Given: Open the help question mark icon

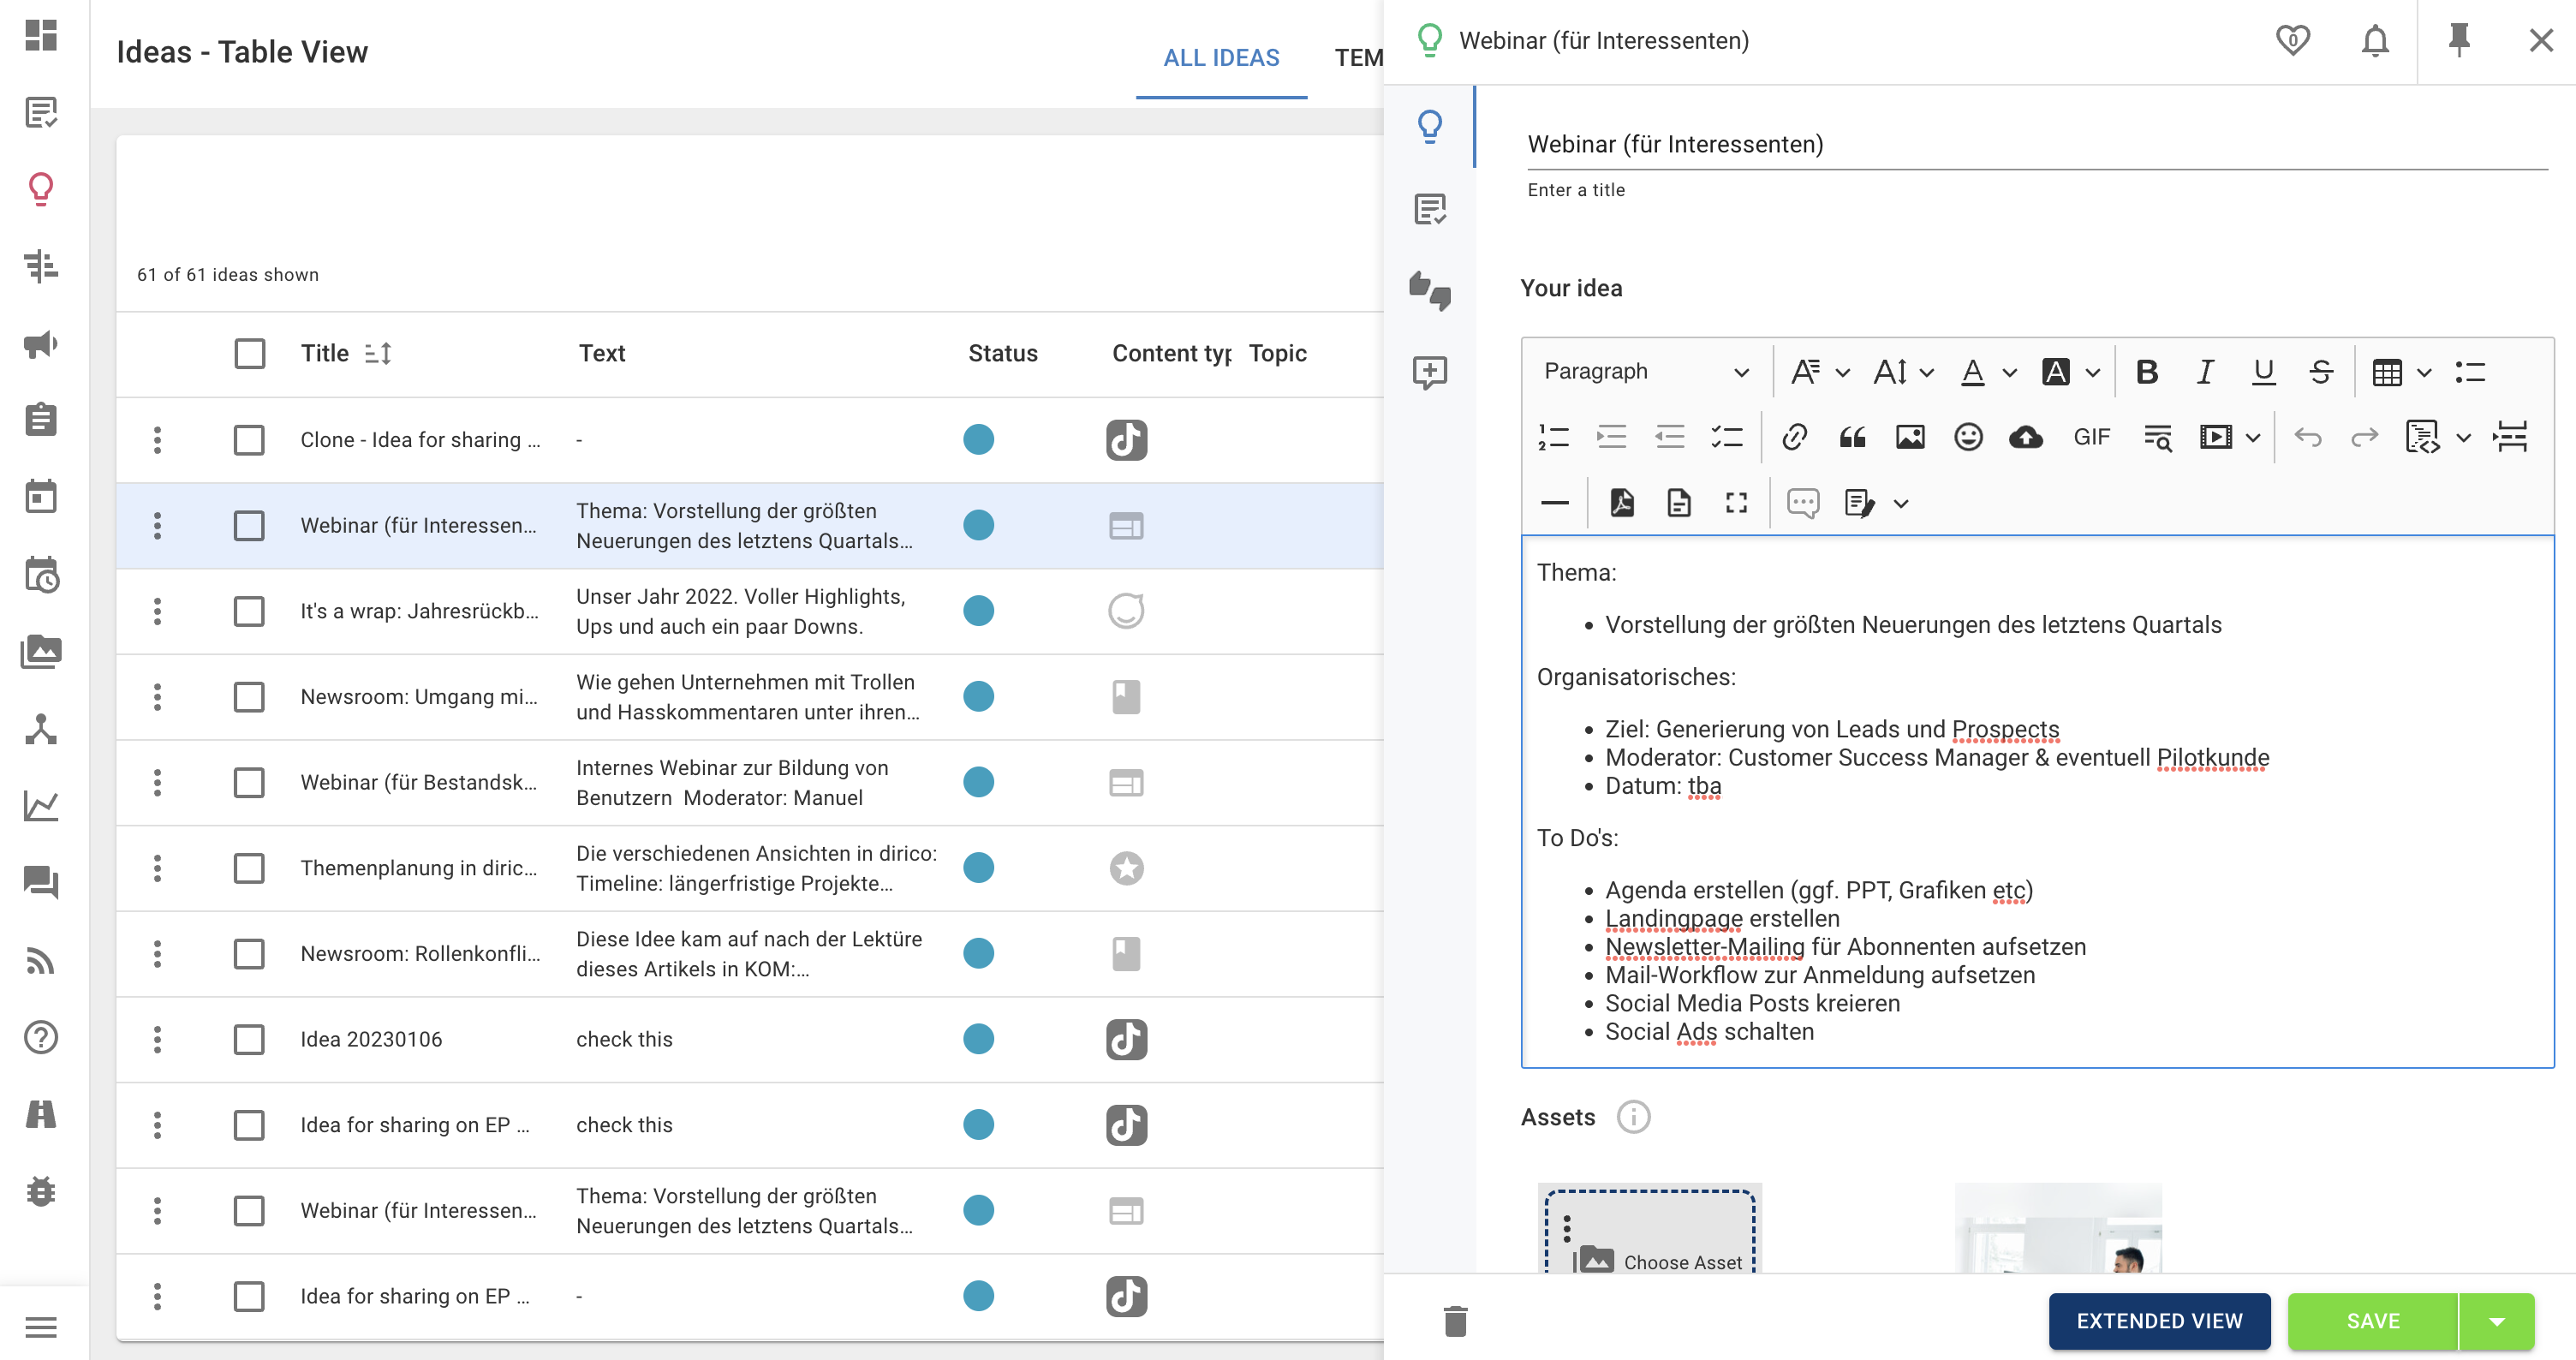Looking at the screenshot, I should [x=41, y=1037].
